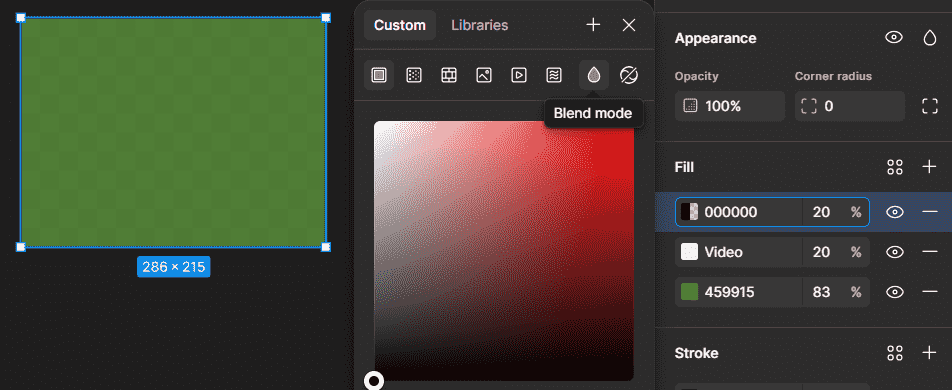The height and width of the screenshot is (390, 952).
Task: Hide the 000000 fill layer
Action: click(x=895, y=212)
